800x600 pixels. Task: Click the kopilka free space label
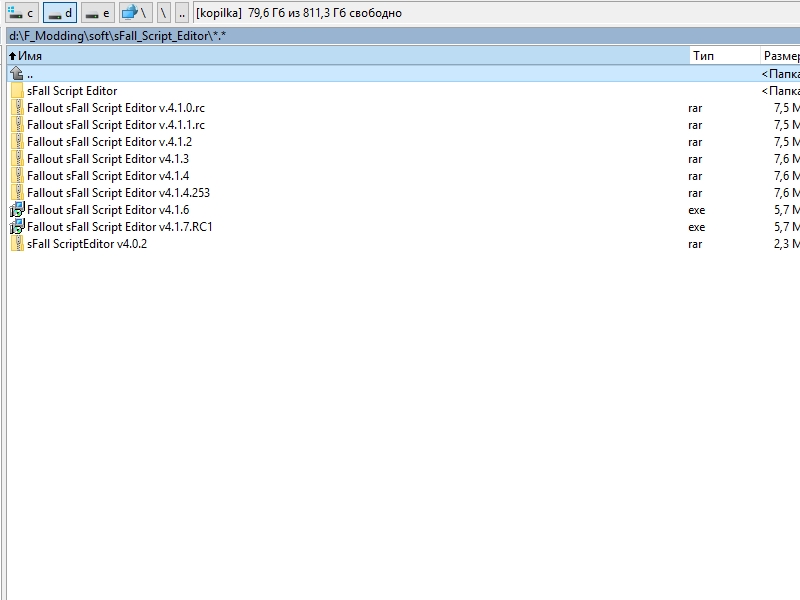[299, 13]
